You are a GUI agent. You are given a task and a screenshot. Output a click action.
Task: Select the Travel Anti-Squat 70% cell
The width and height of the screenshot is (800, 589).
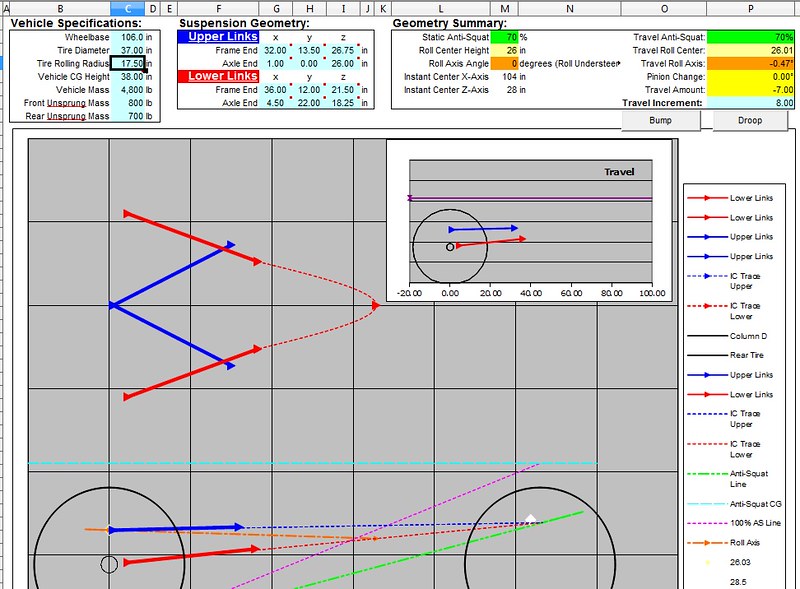pyautogui.click(x=751, y=37)
